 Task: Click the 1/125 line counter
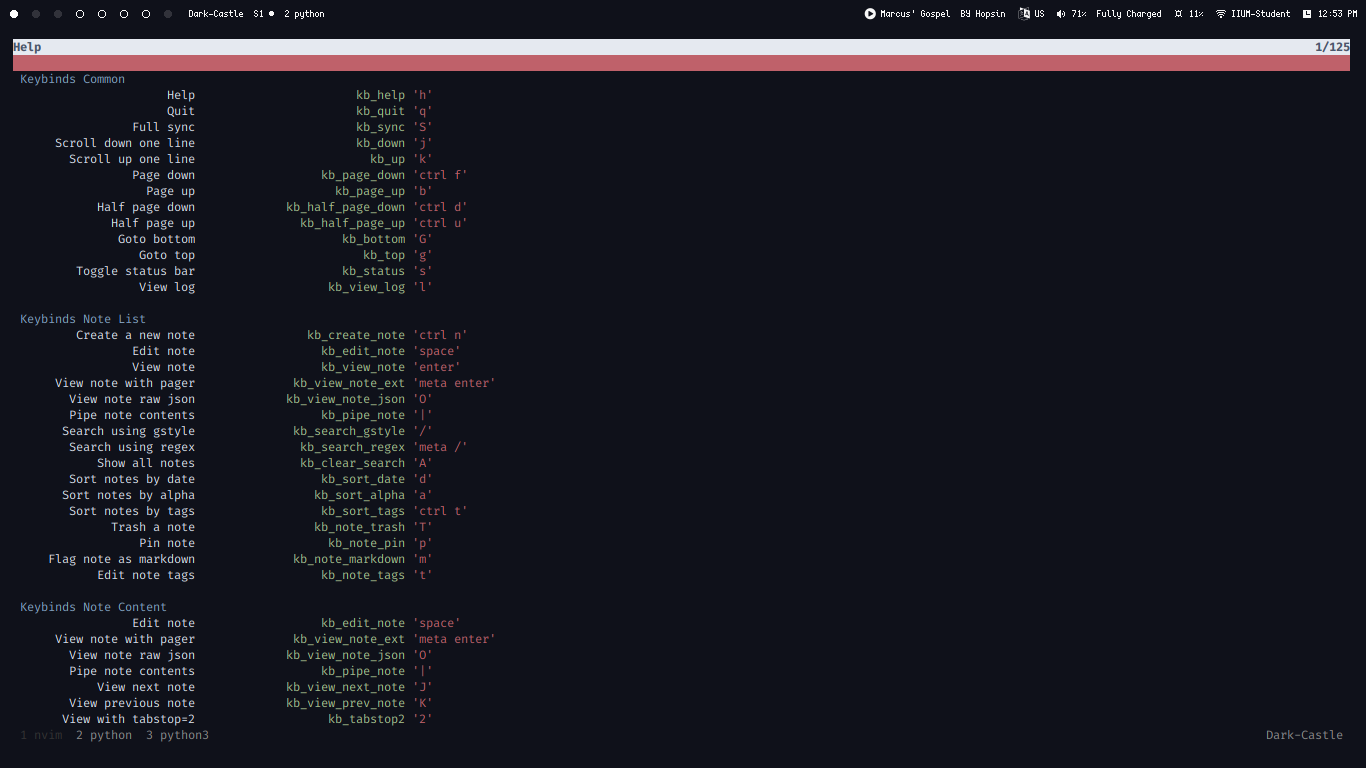(1332, 47)
